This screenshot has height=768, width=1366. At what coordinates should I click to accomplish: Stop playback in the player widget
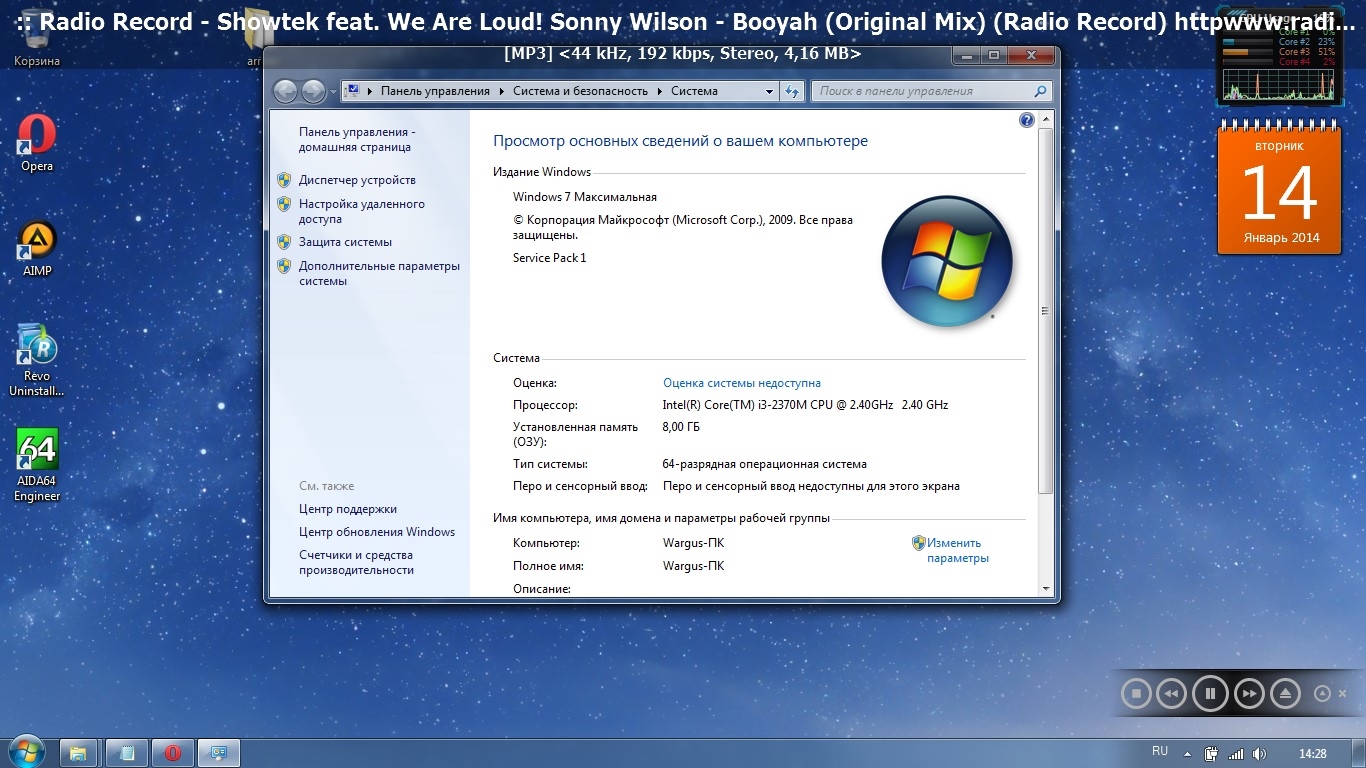(1136, 693)
